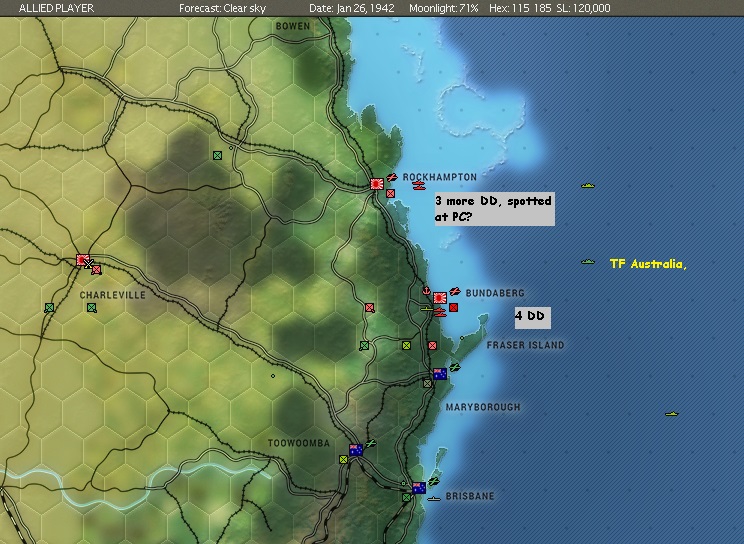The width and height of the screenshot is (744, 544).
Task: Select the gray land unit below Maryborough flag
Action: (x=428, y=383)
